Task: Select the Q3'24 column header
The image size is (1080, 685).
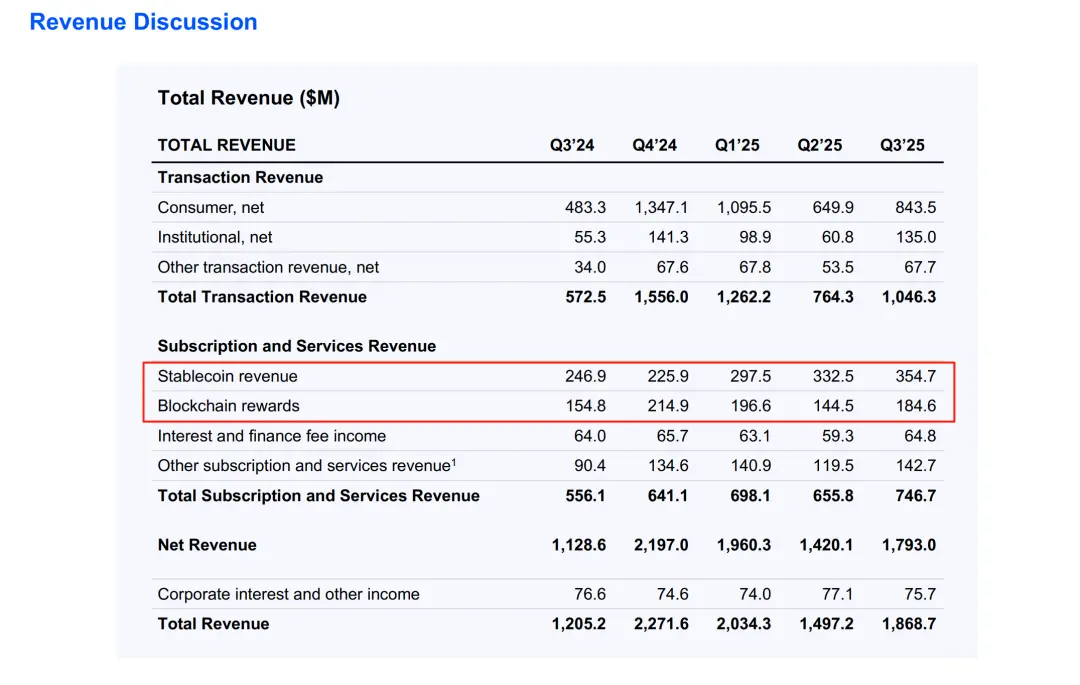Action: (572, 145)
